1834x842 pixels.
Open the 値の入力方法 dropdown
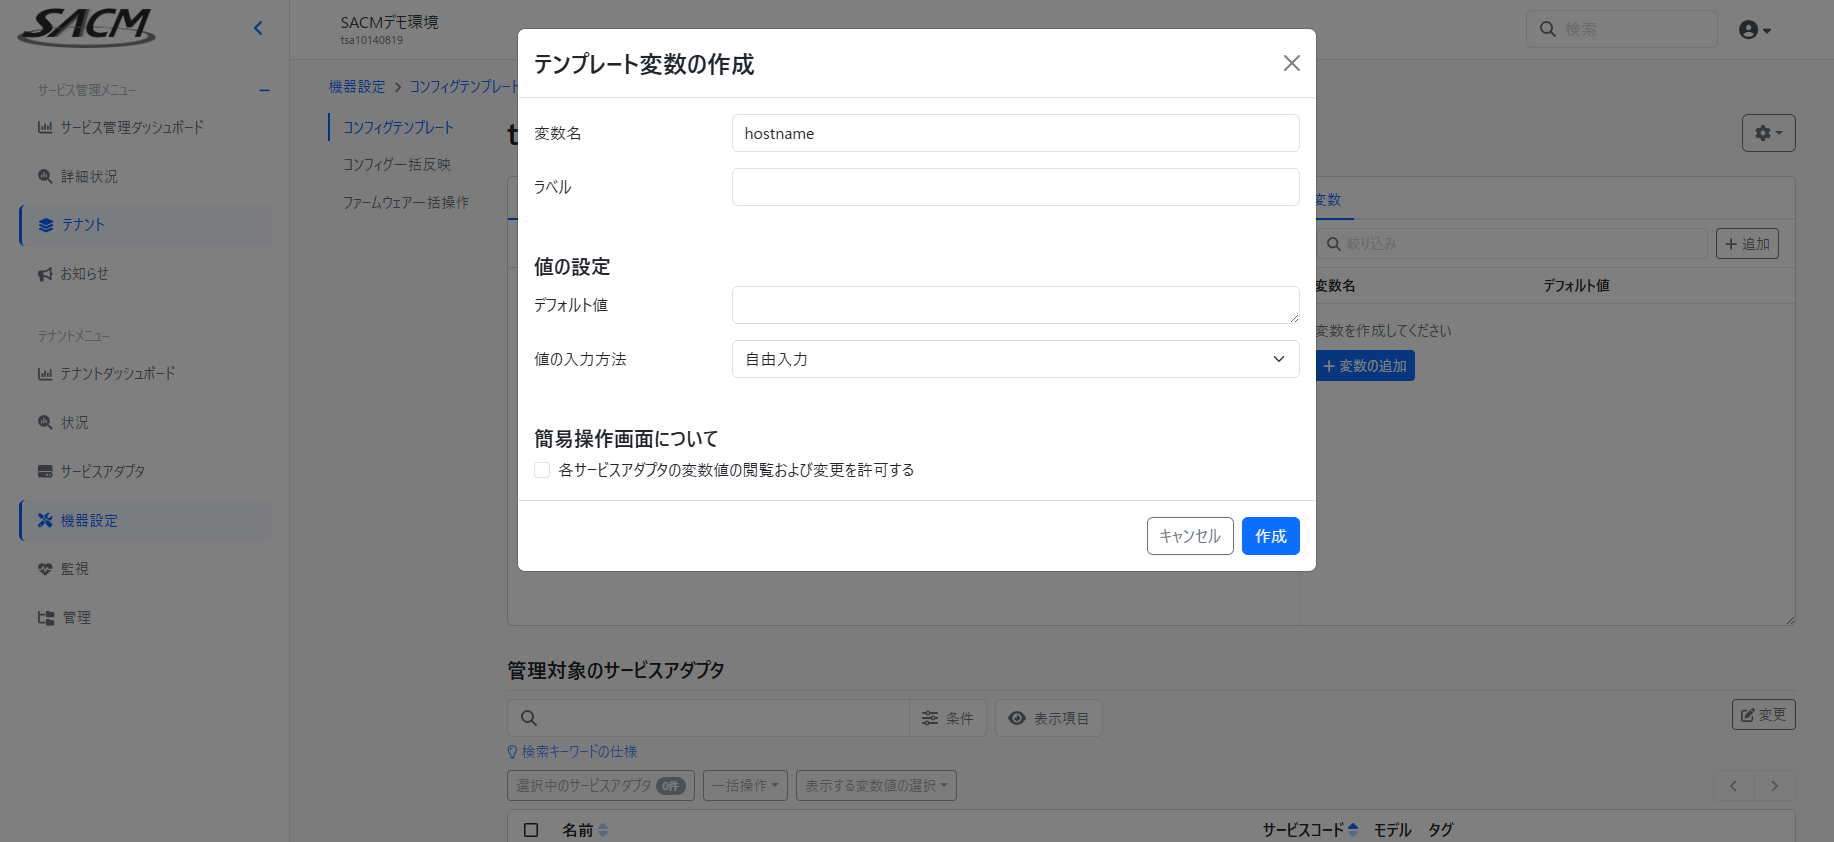(x=1015, y=359)
